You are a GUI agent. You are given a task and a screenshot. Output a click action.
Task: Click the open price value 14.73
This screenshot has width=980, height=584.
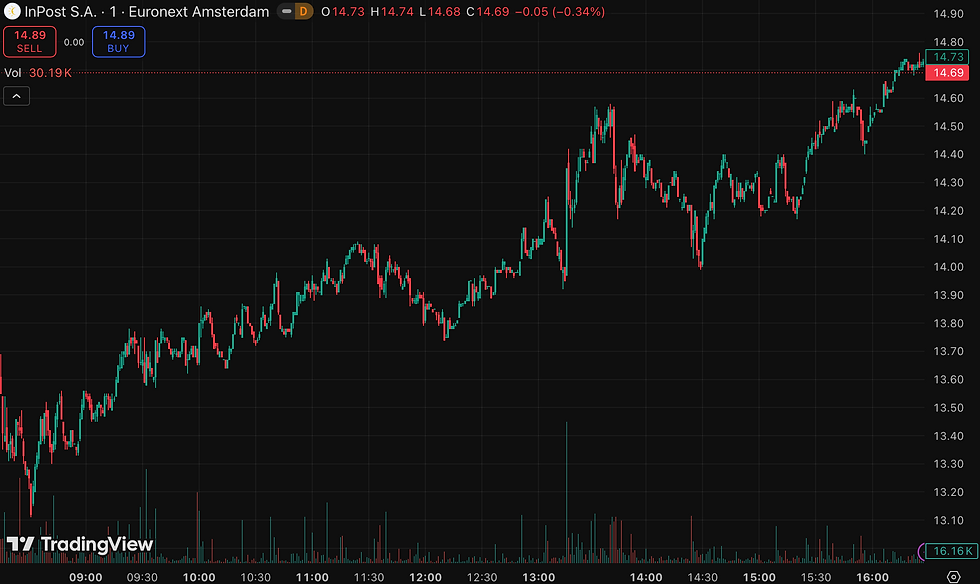(348, 11)
